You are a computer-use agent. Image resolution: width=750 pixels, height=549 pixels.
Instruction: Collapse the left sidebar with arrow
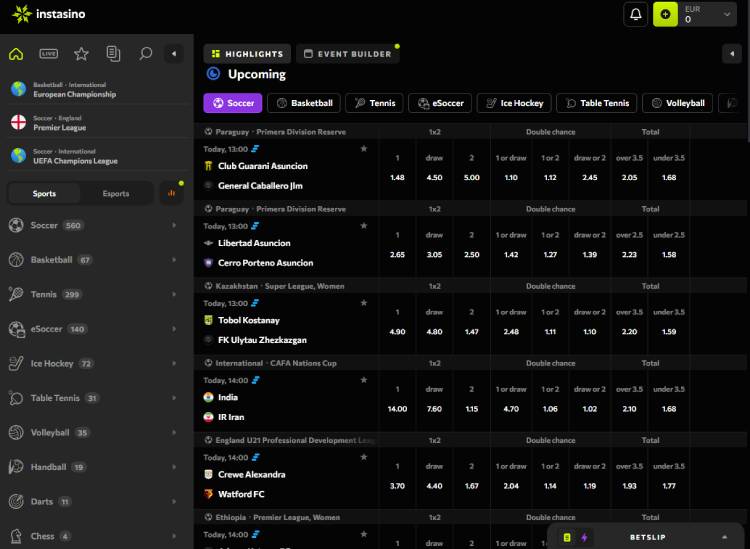174,54
